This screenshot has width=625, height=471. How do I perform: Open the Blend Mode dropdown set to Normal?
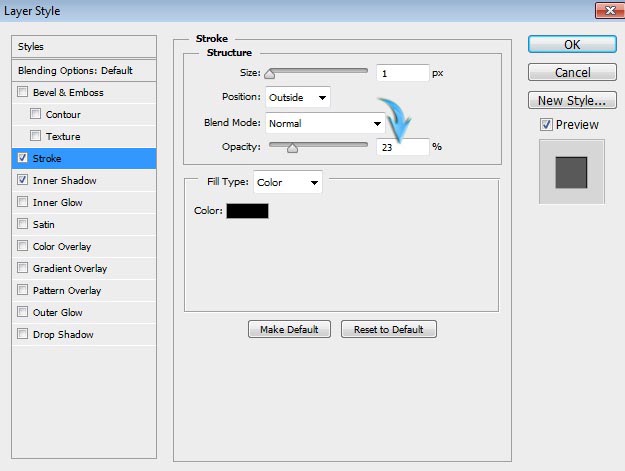coord(325,123)
